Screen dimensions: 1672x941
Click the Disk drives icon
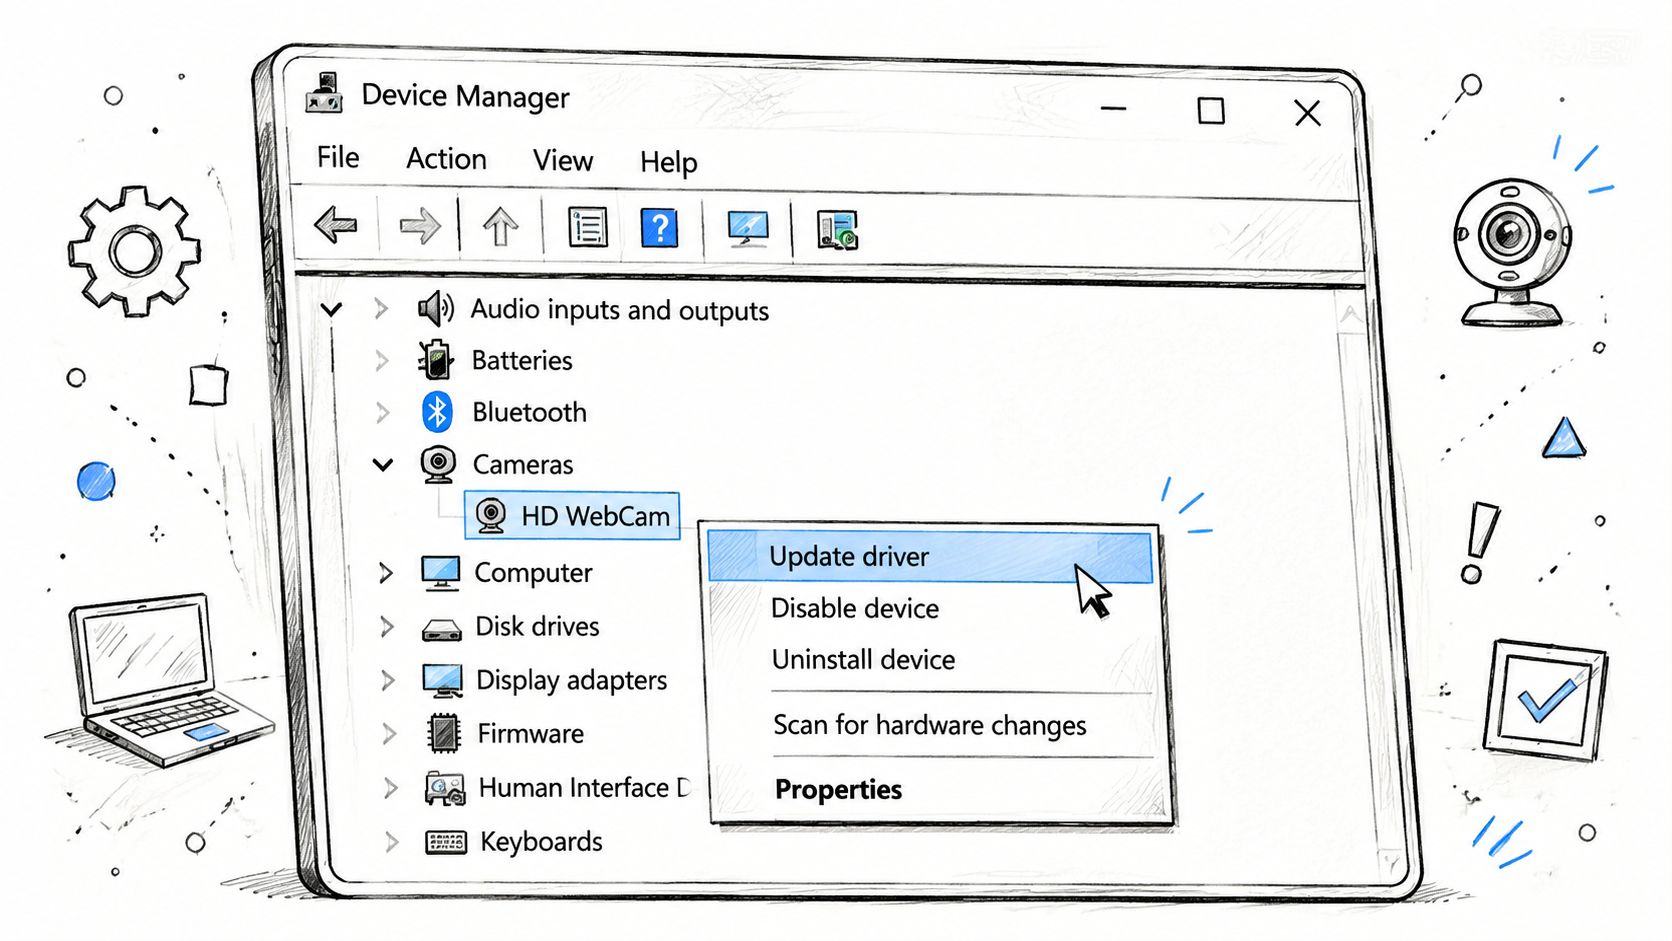[x=441, y=629]
